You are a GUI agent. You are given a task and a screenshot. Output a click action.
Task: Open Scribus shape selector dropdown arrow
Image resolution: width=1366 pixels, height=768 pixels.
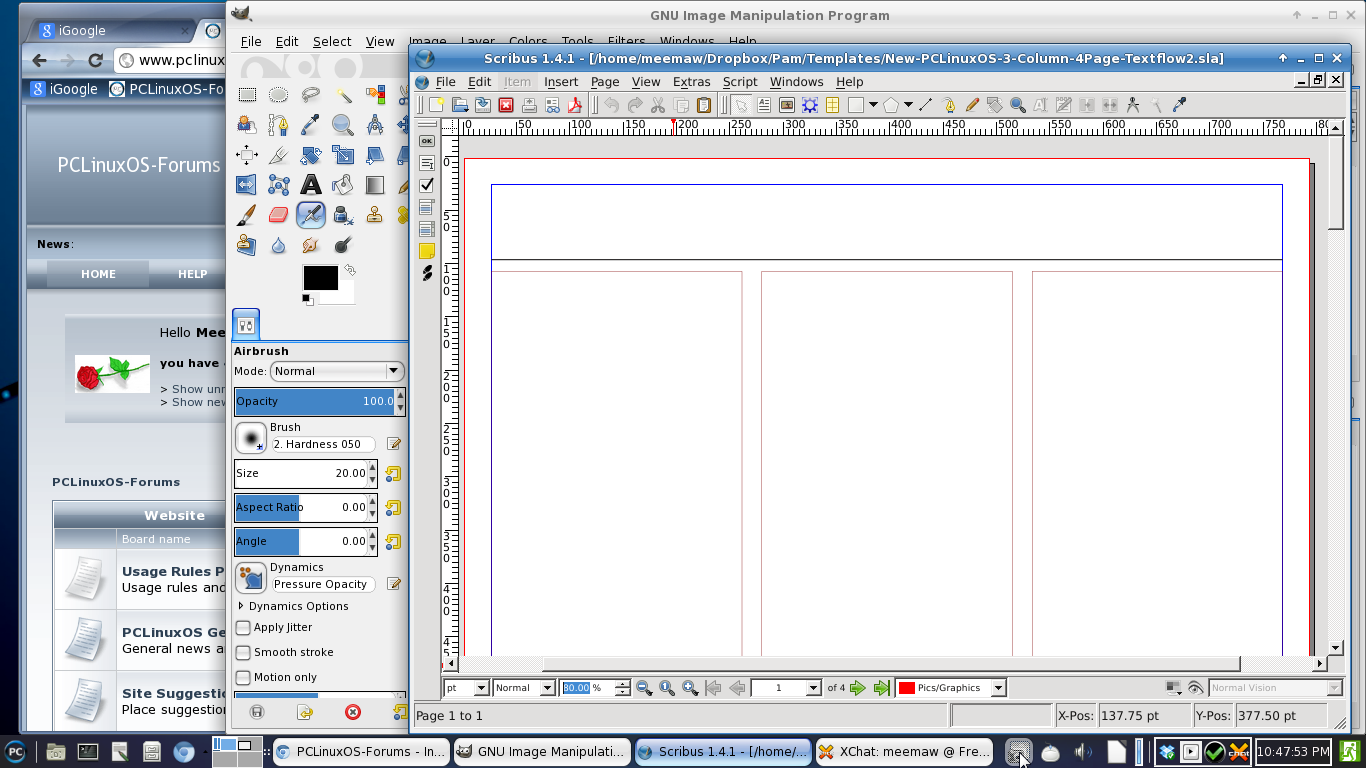point(872,105)
